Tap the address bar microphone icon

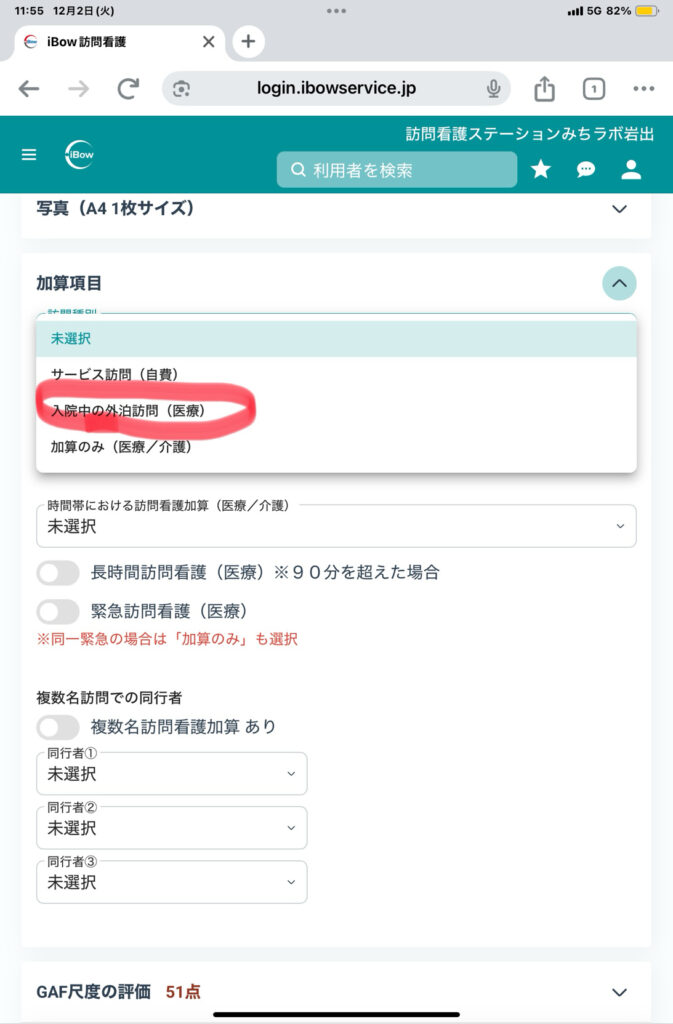tap(494, 89)
